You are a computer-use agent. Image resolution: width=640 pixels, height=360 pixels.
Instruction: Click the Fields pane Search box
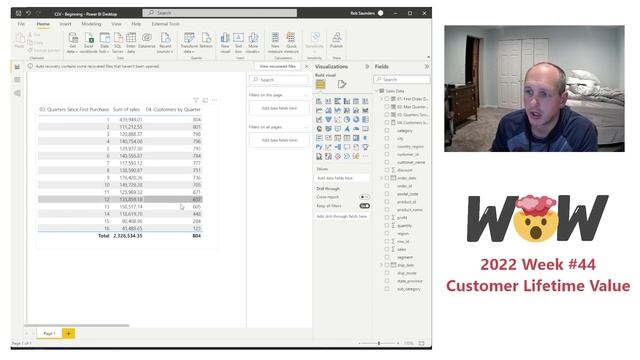tap(402, 80)
